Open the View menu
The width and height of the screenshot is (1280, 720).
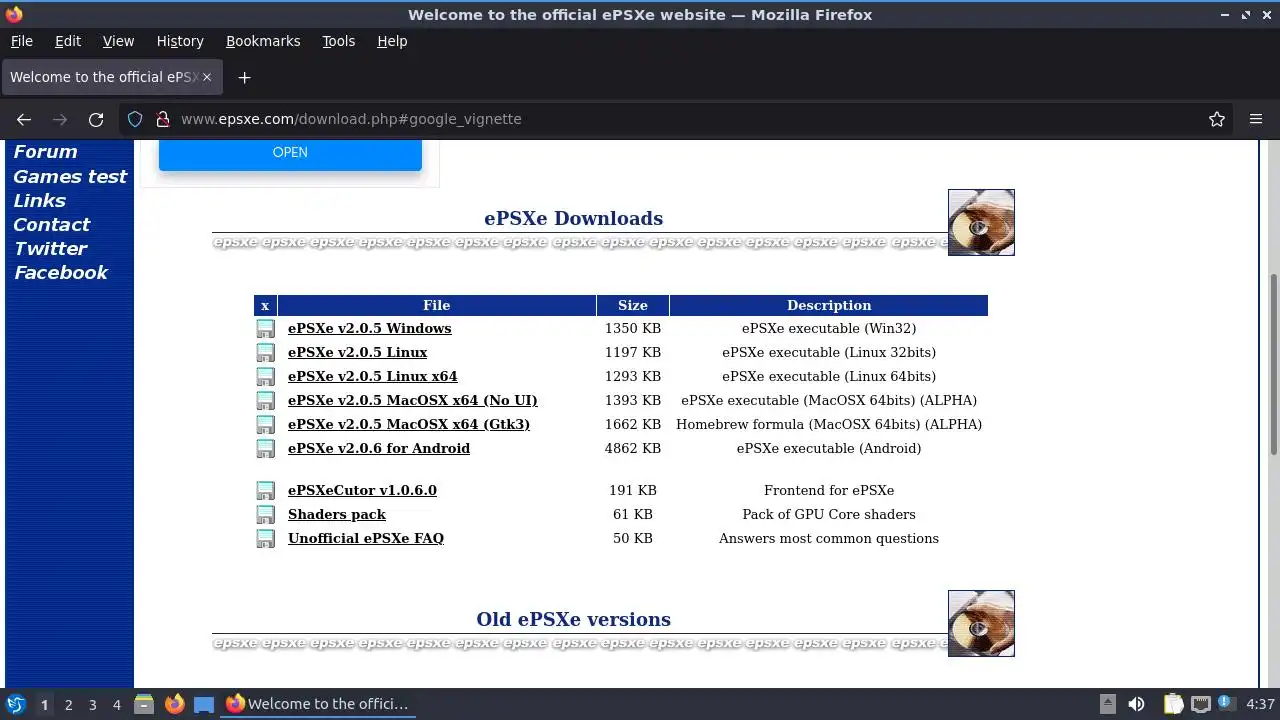tap(118, 41)
